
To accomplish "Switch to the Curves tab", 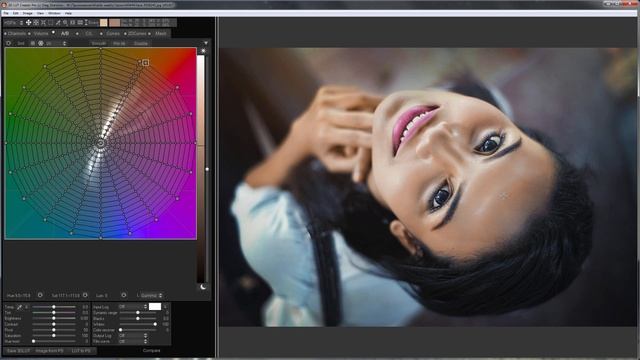I will 113,33.
